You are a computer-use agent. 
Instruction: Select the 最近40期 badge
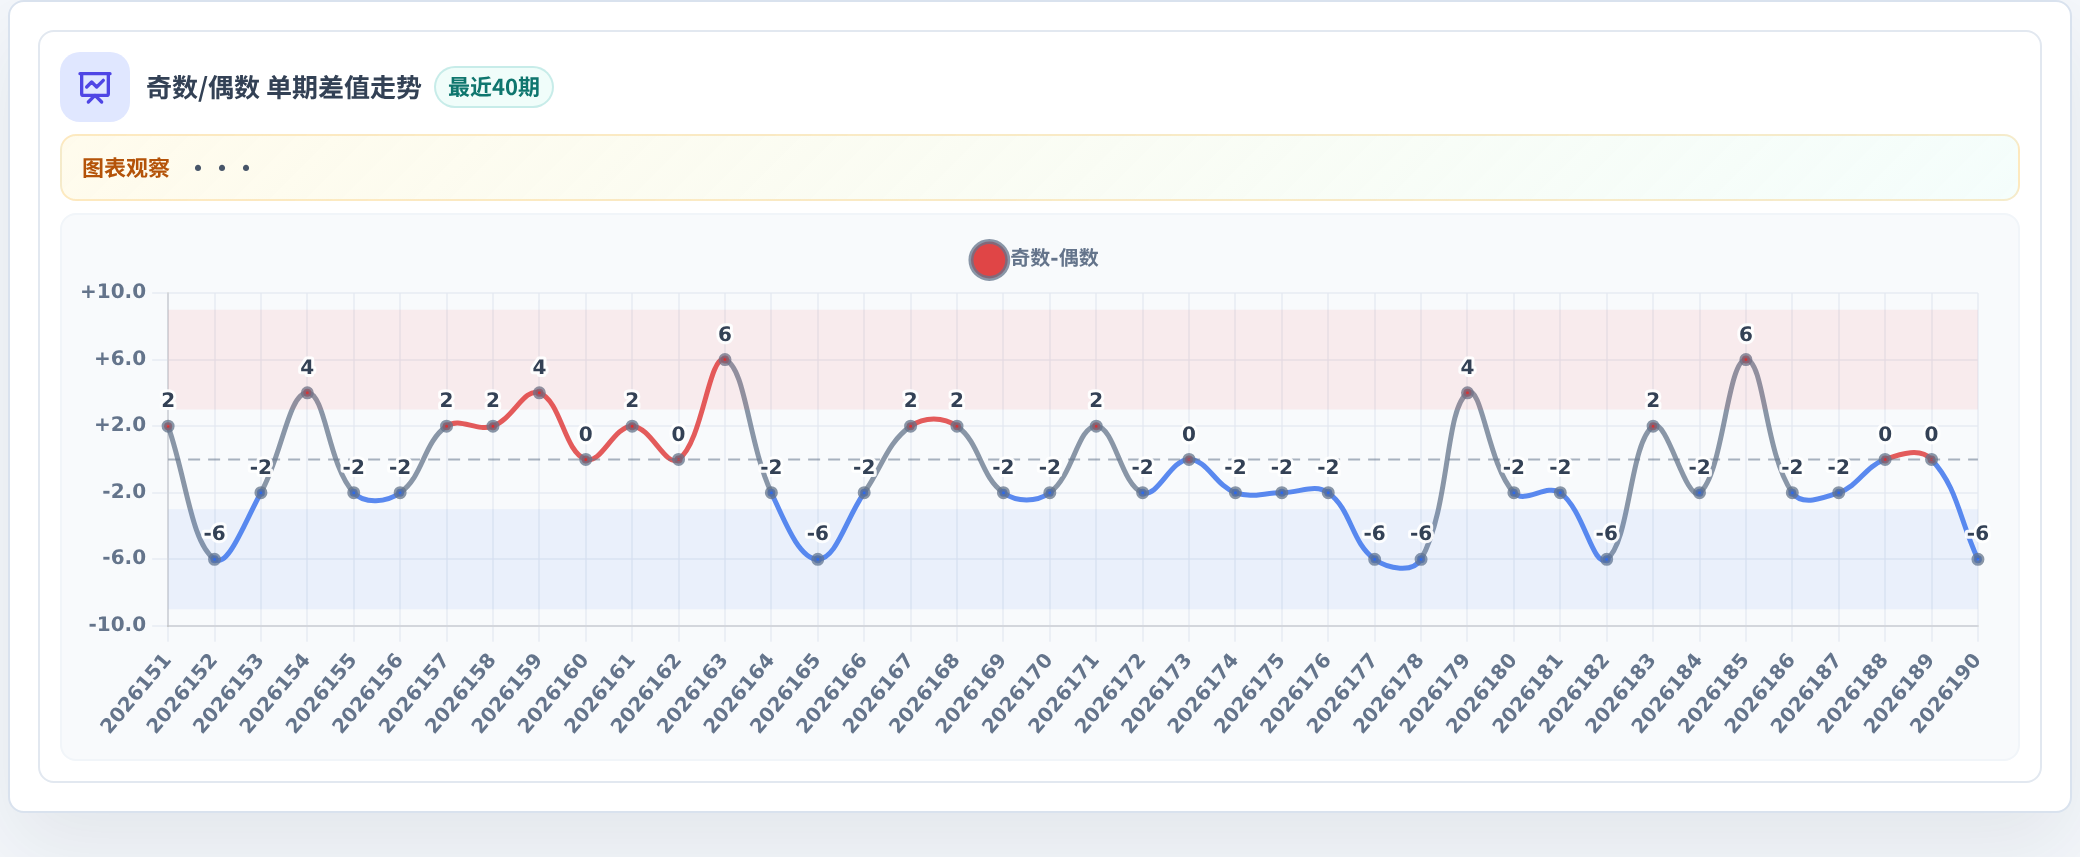493,87
